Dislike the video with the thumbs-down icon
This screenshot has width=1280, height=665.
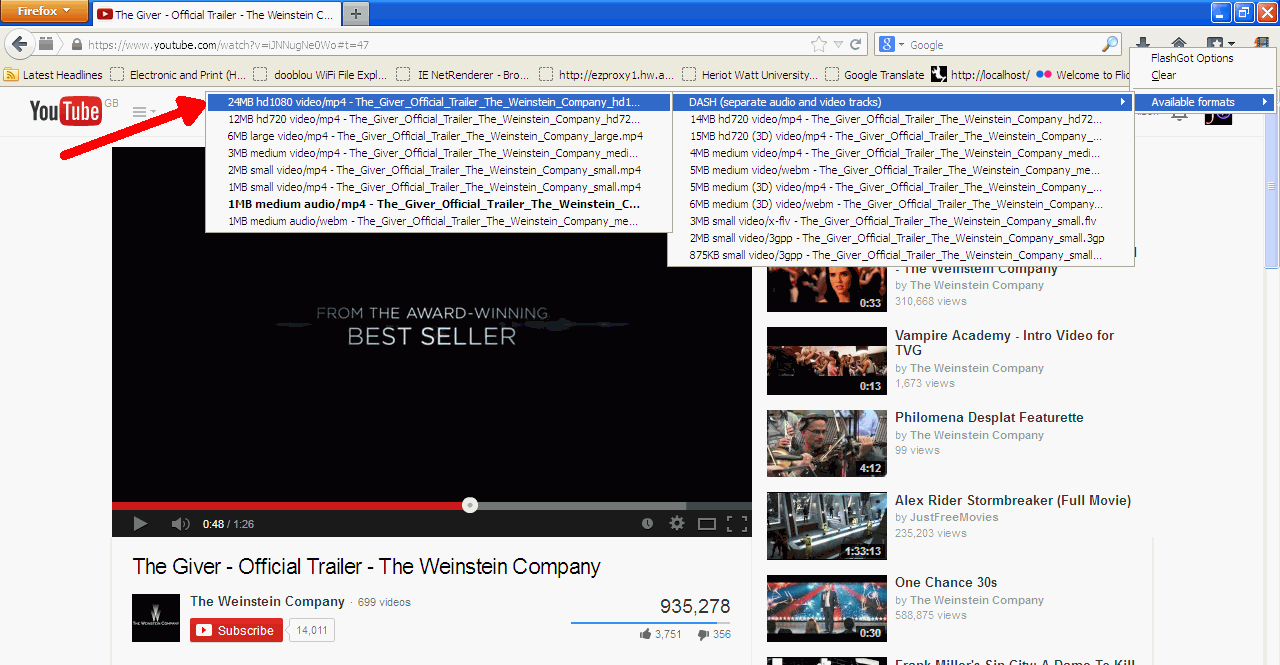click(703, 634)
